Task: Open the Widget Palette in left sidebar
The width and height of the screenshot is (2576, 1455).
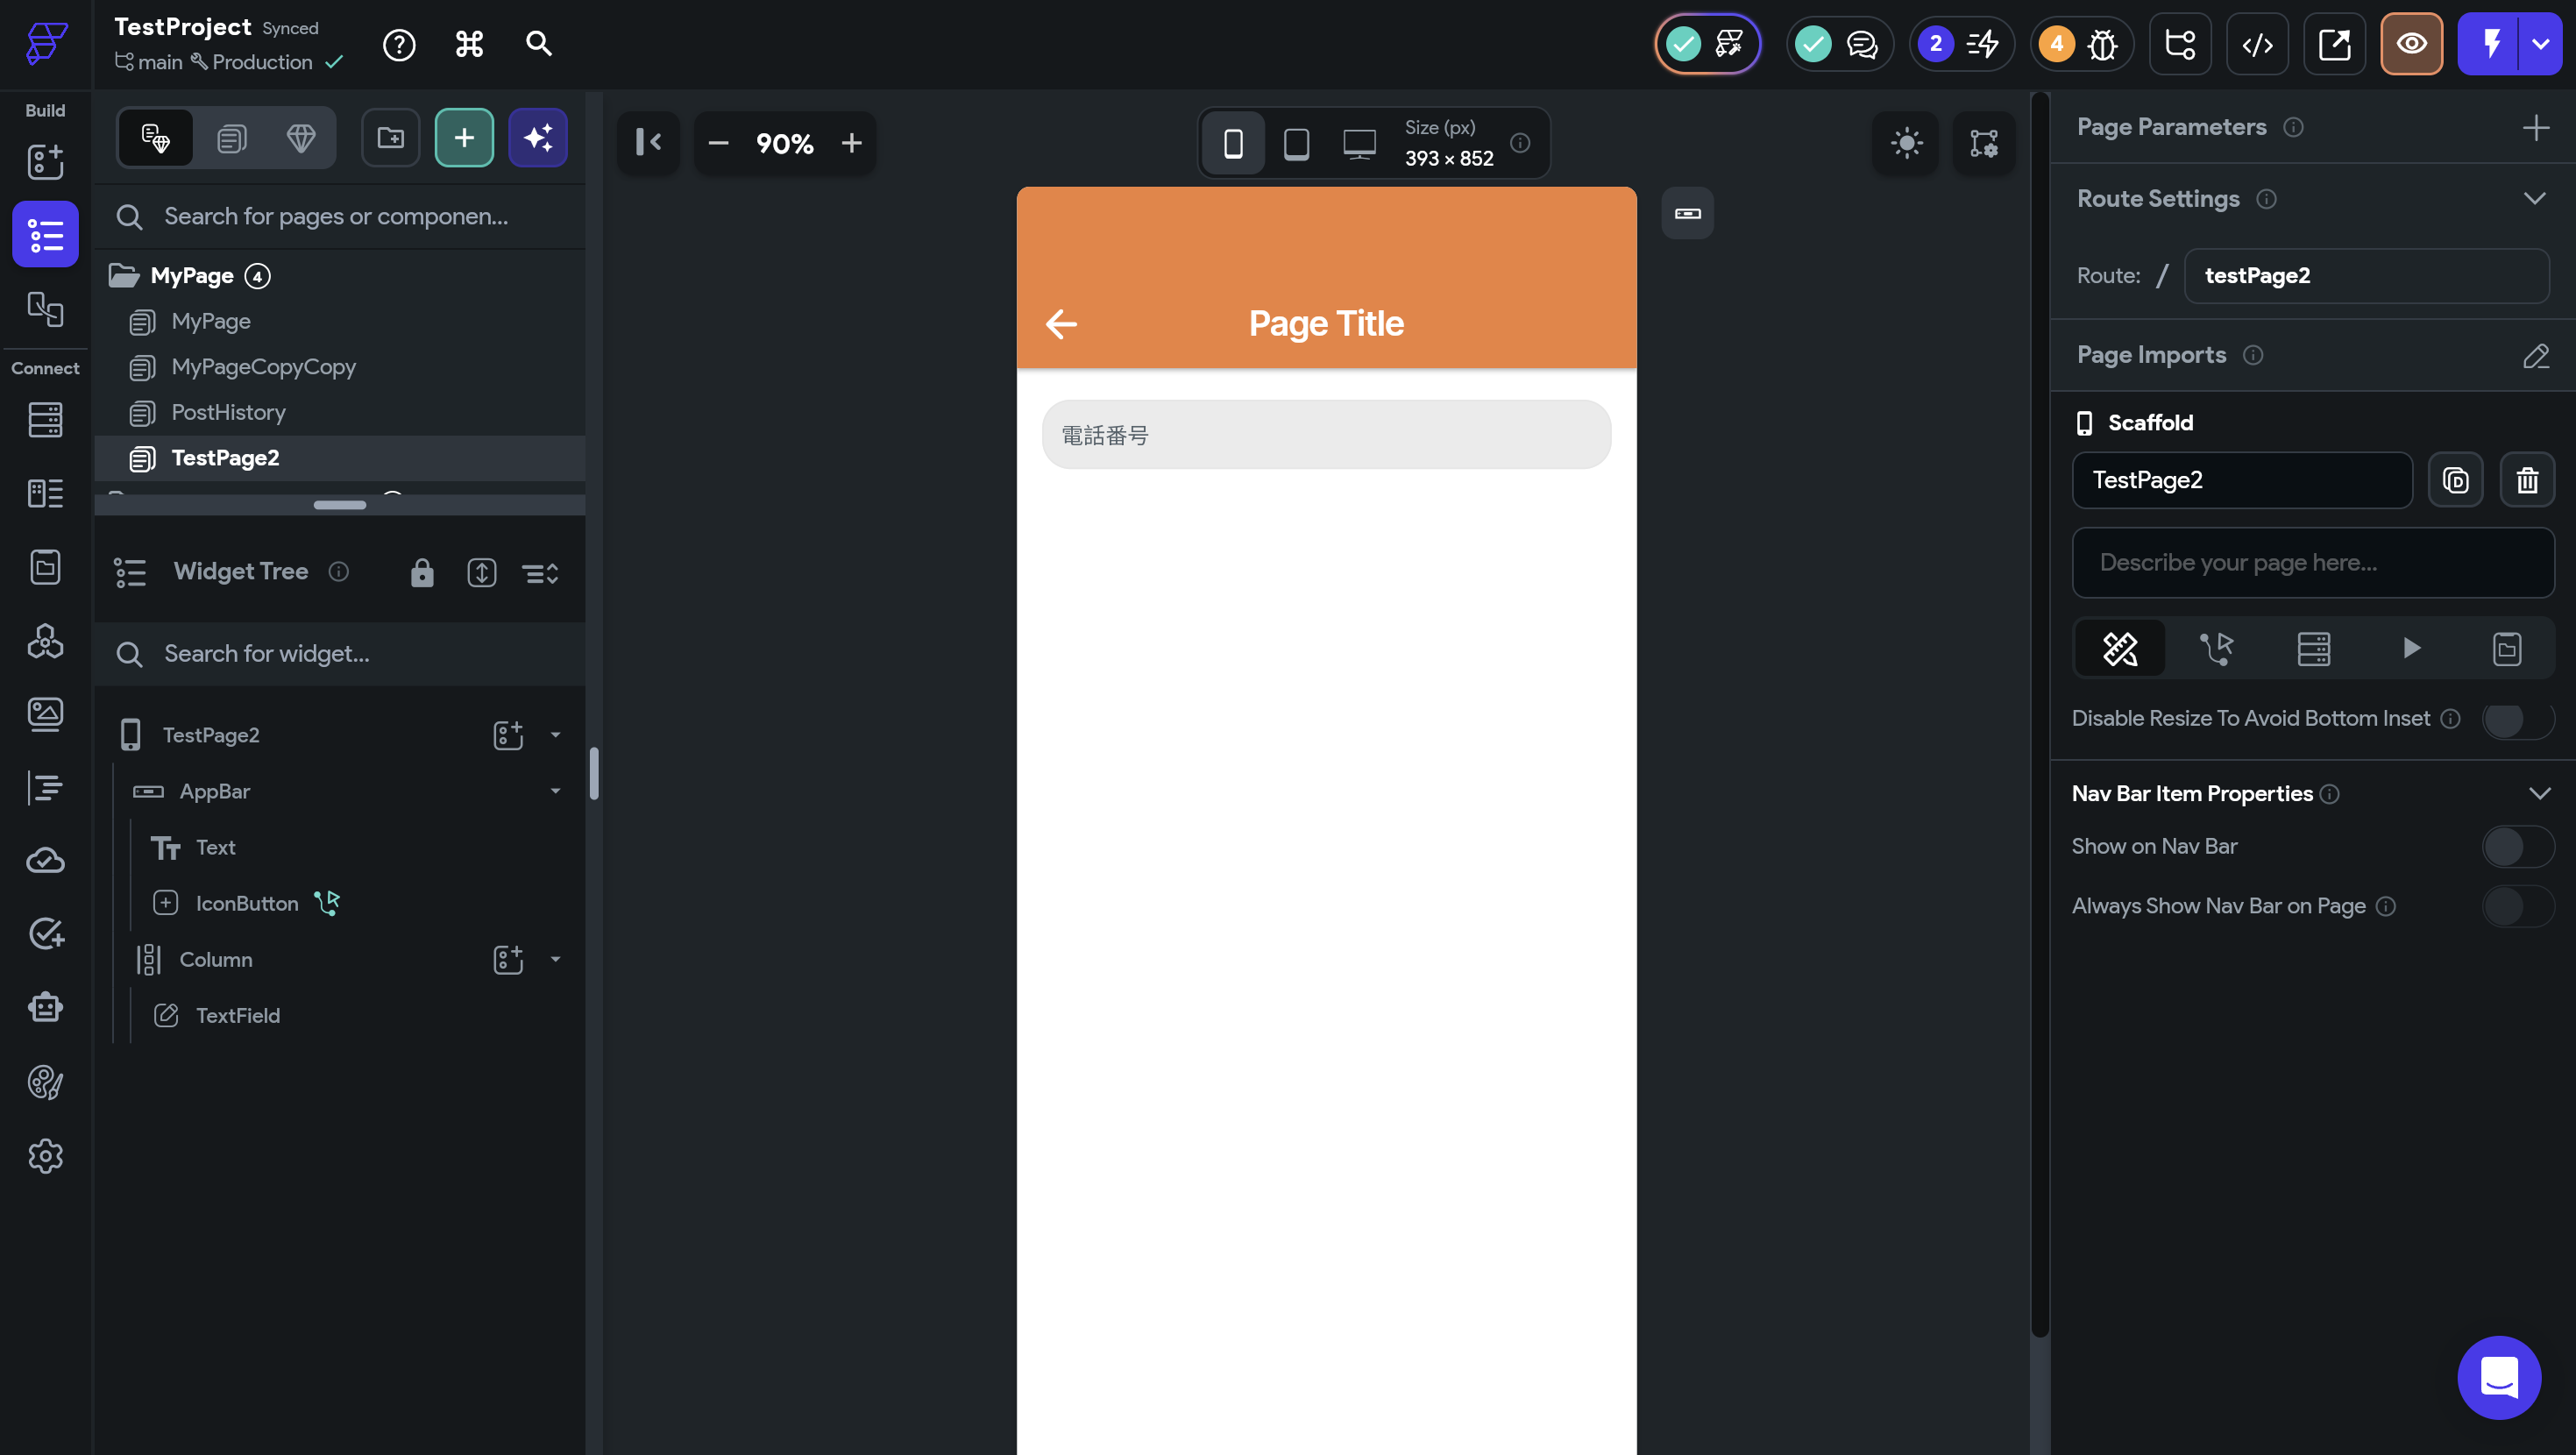Action: click(x=45, y=162)
